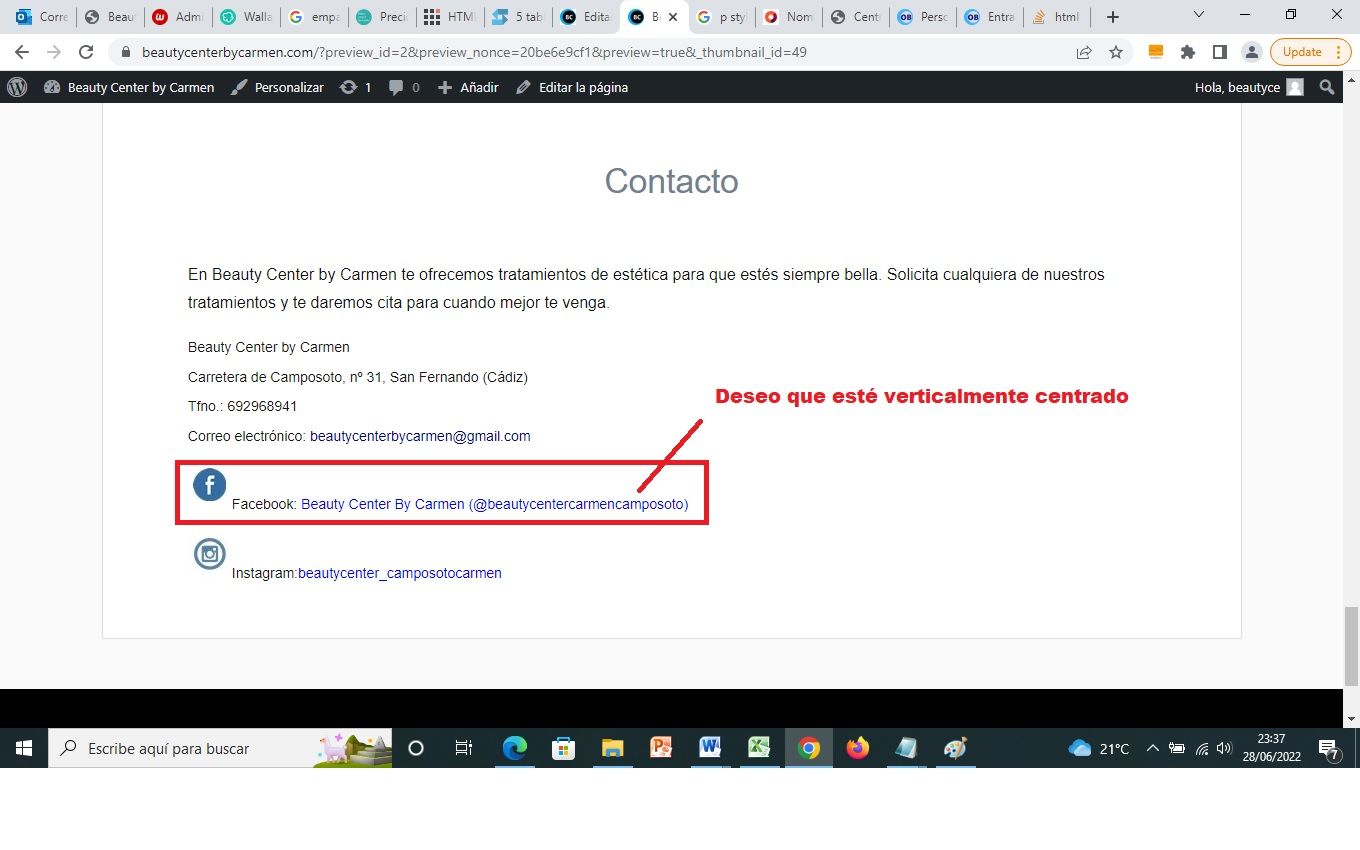The width and height of the screenshot is (1360, 850).
Task: Open PowerPoint from taskbar
Action: point(661,748)
